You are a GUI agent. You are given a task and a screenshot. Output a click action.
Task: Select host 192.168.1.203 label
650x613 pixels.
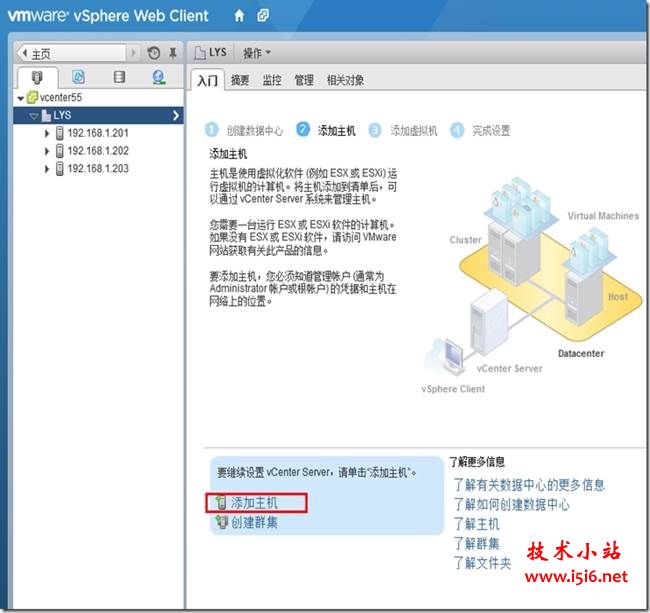coord(98,169)
